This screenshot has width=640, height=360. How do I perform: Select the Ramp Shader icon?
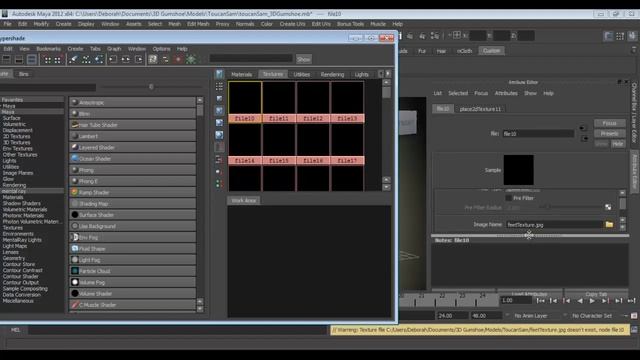(75, 192)
